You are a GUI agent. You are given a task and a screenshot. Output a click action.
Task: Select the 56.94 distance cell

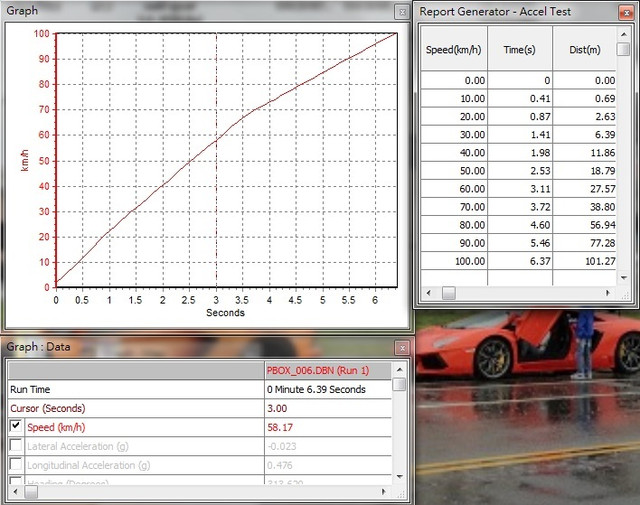pyautogui.click(x=584, y=225)
